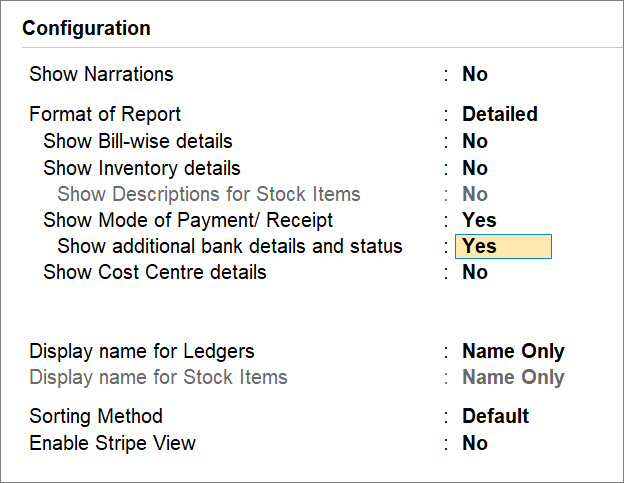Toggle Show Mode of Payment/ Receipt value Yes
Viewport: 624px width, 483px height.
pyautogui.click(x=479, y=220)
